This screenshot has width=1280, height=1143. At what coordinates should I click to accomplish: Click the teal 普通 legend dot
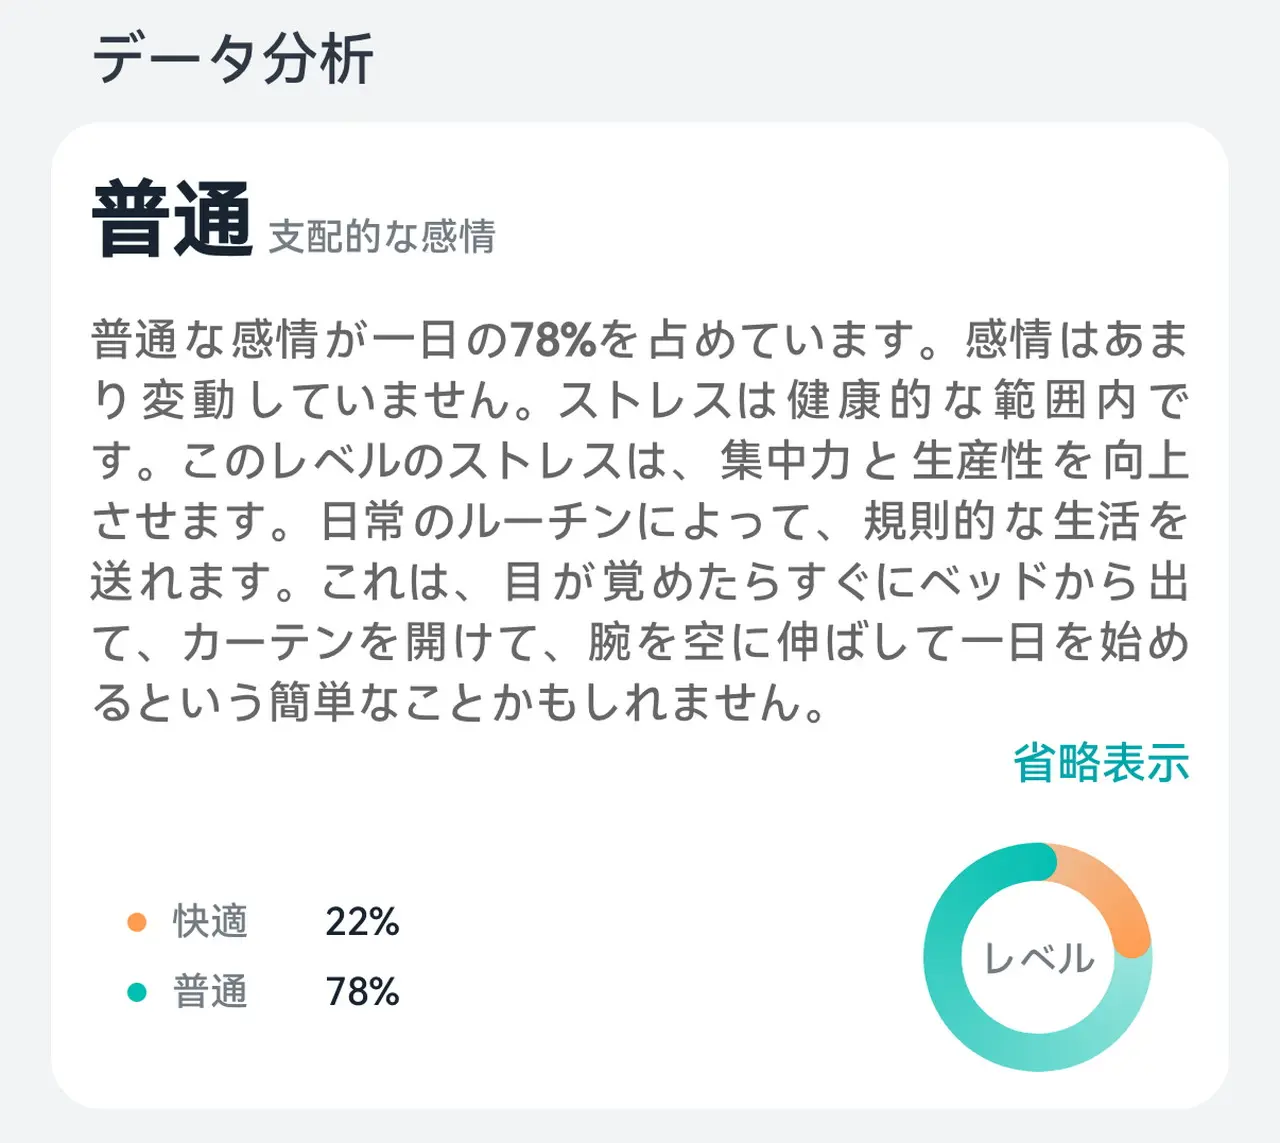pyautogui.click(x=137, y=992)
